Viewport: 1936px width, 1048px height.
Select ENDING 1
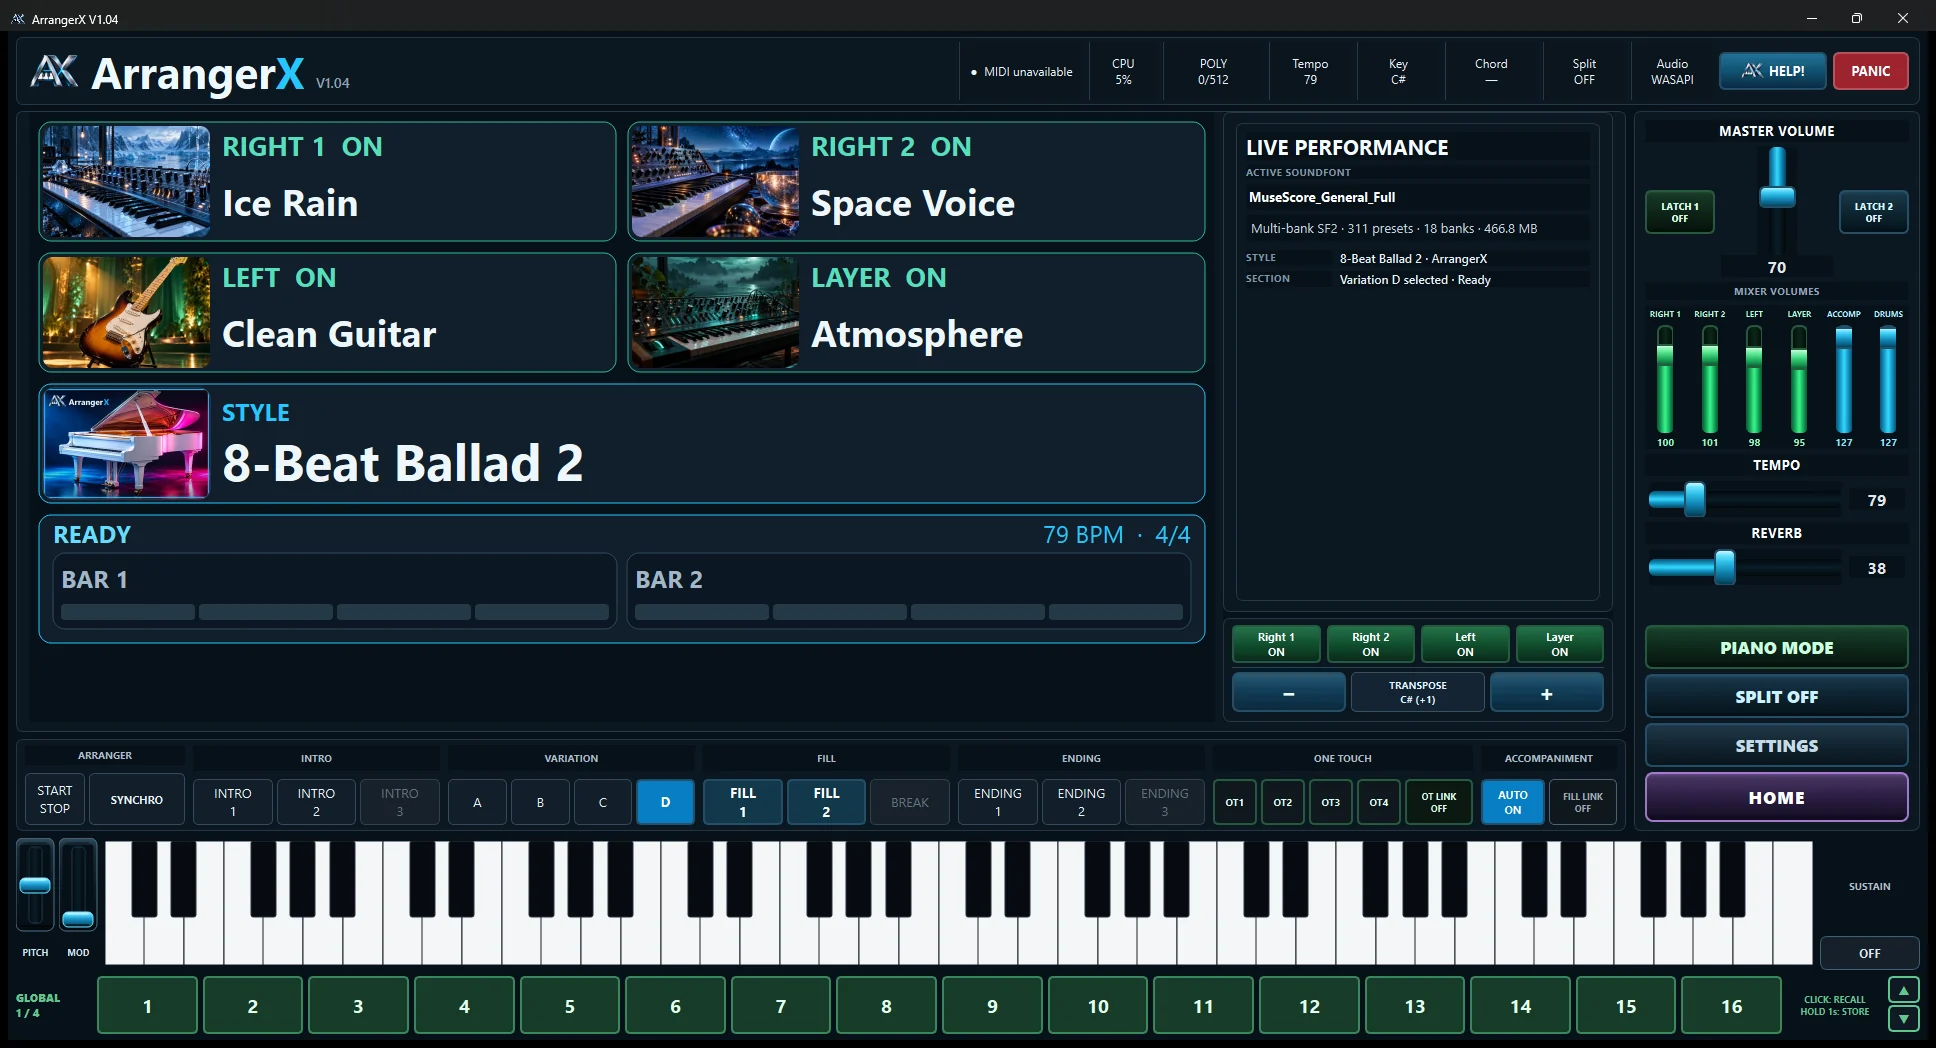point(998,801)
